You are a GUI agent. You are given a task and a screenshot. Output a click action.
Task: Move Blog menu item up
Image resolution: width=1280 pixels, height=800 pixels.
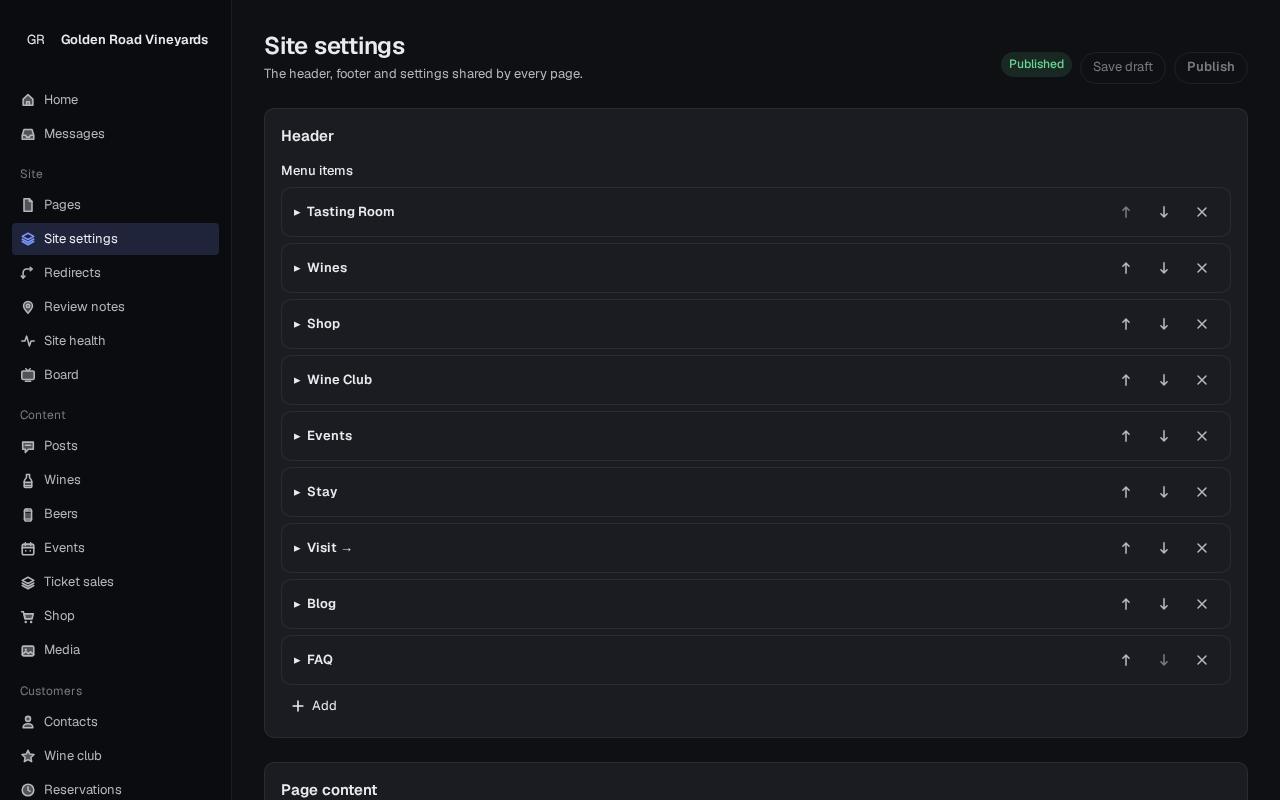pos(1126,604)
